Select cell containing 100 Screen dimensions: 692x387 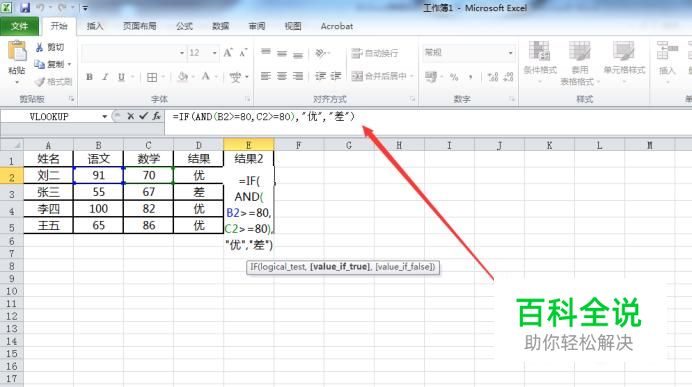98,209
